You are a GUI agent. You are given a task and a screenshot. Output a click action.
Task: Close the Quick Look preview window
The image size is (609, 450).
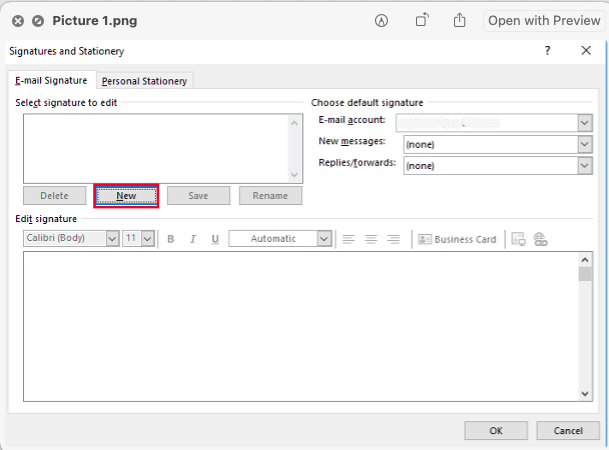[18, 21]
